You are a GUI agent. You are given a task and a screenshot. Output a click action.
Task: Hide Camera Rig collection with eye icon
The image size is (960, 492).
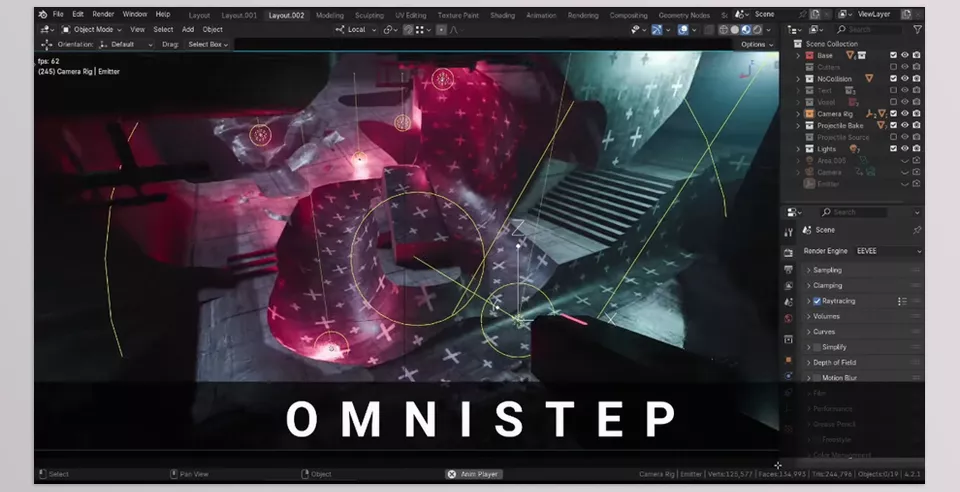tap(905, 114)
